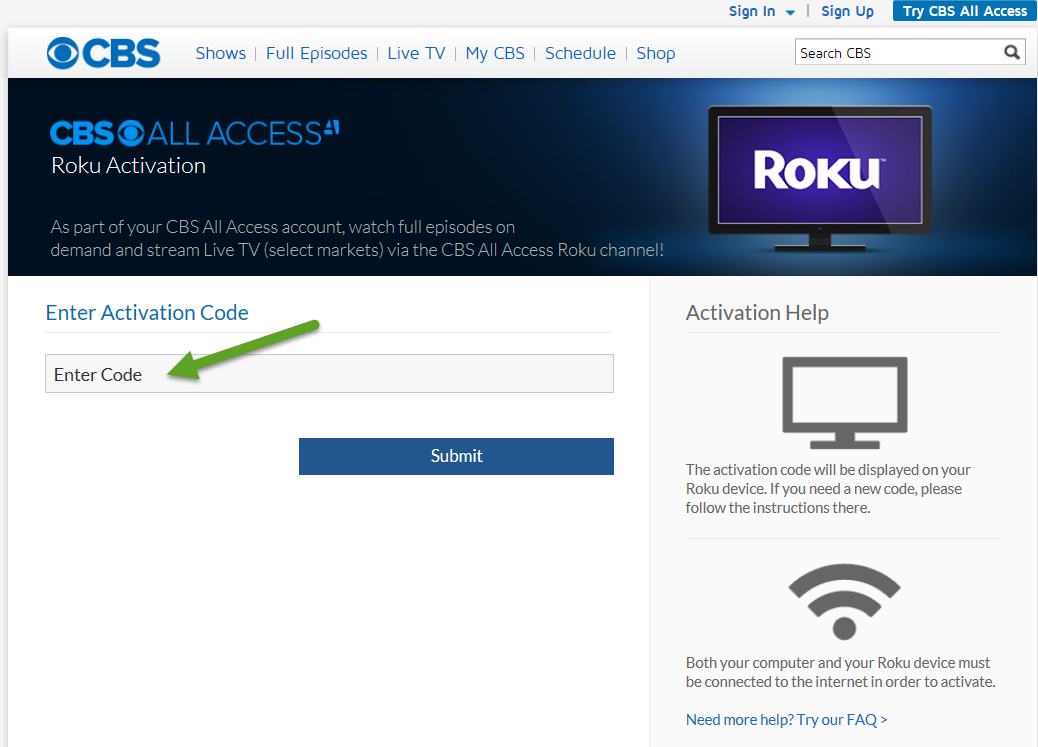Click the Roku TV banner image
The width and height of the screenshot is (1038, 747).
point(820,177)
